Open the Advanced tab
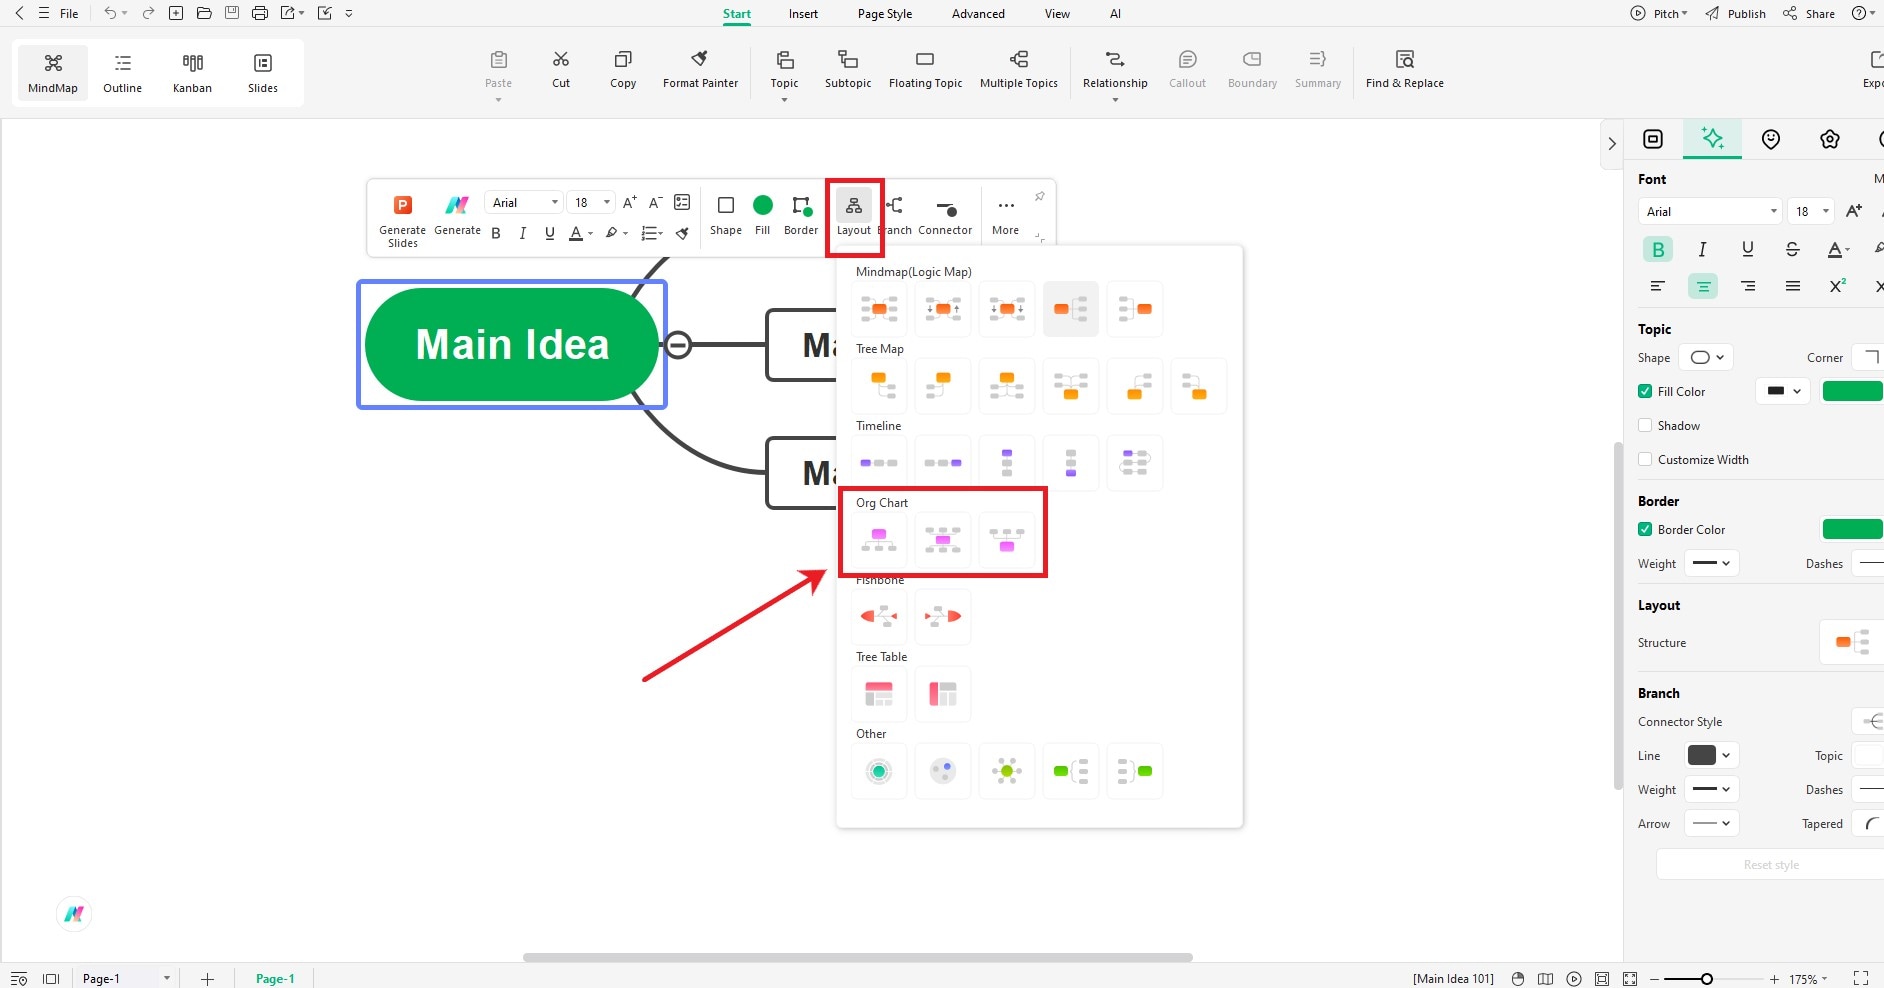 978,14
